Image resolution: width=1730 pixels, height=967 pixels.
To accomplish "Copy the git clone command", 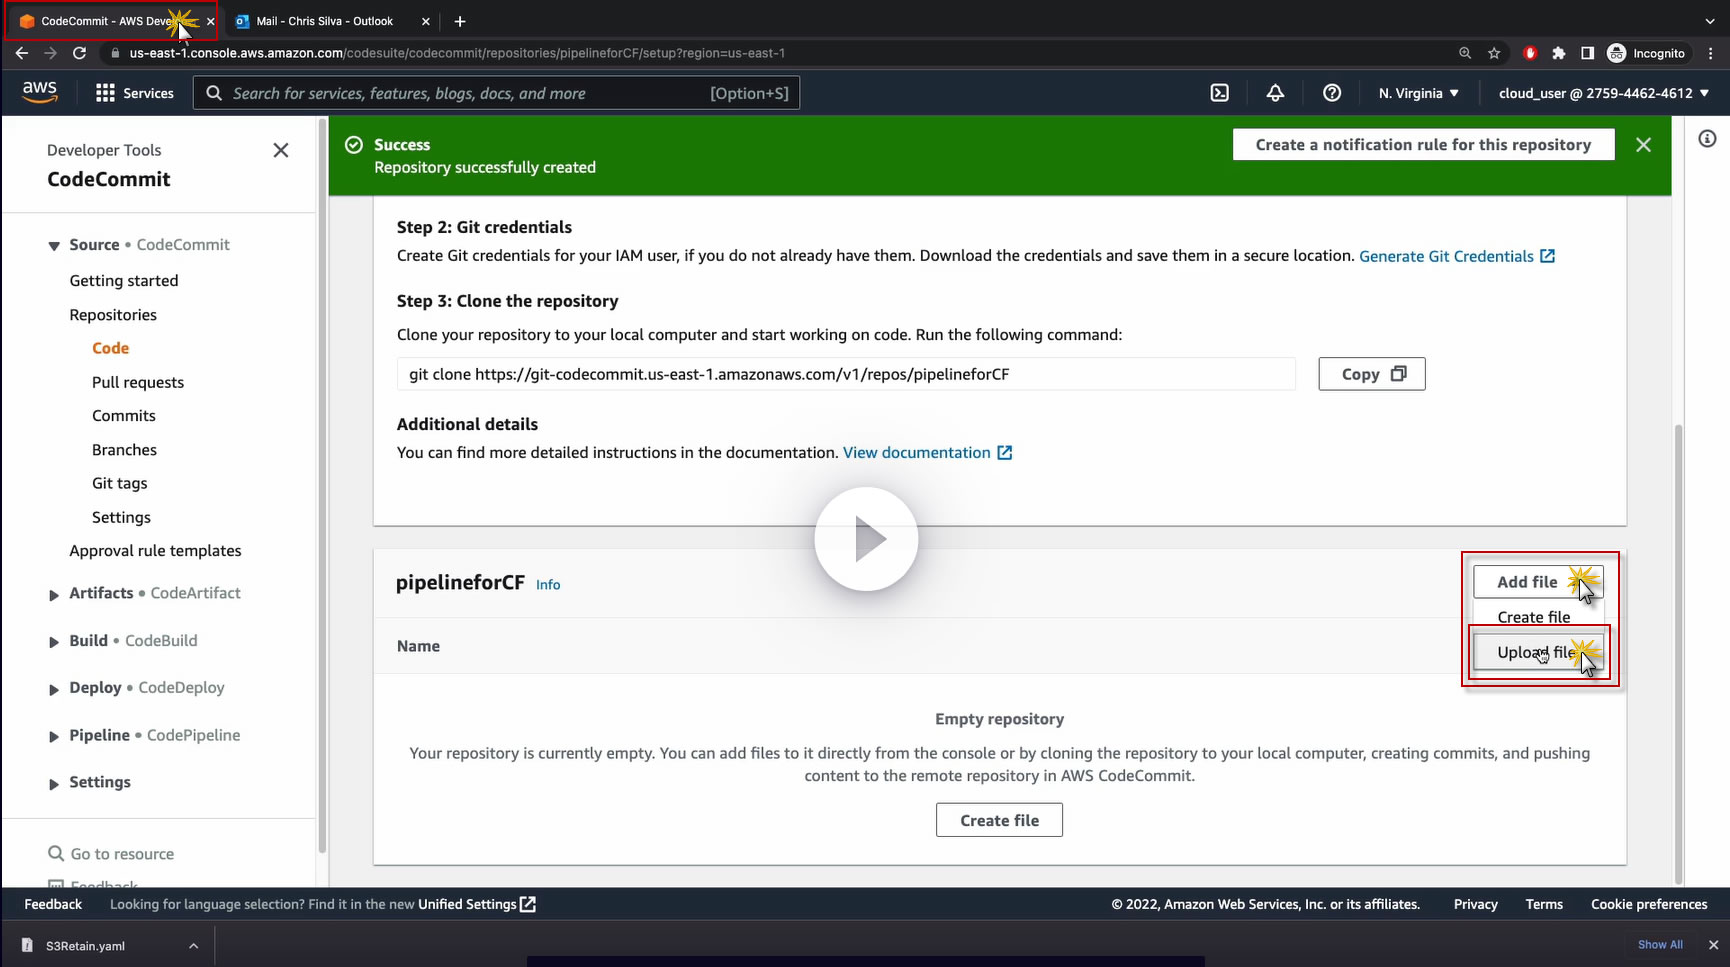I will [1372, 374].
